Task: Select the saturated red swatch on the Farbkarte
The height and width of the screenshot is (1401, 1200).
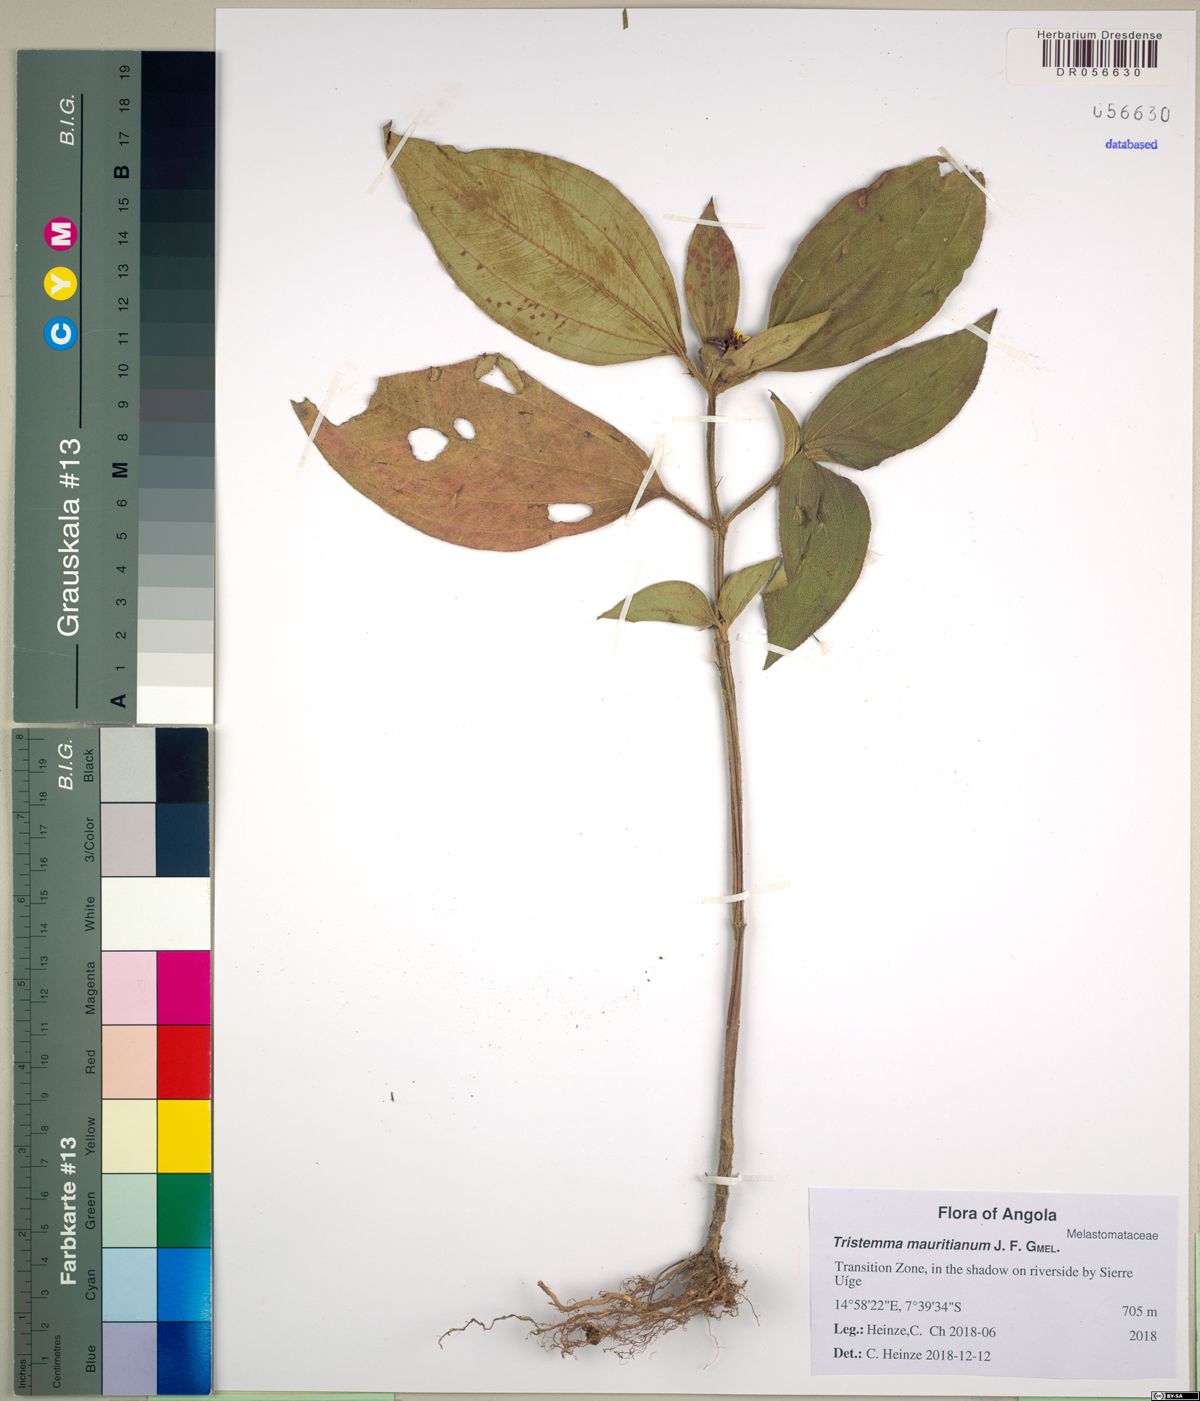Action: pyautogui.click(x=183, y=1061)
